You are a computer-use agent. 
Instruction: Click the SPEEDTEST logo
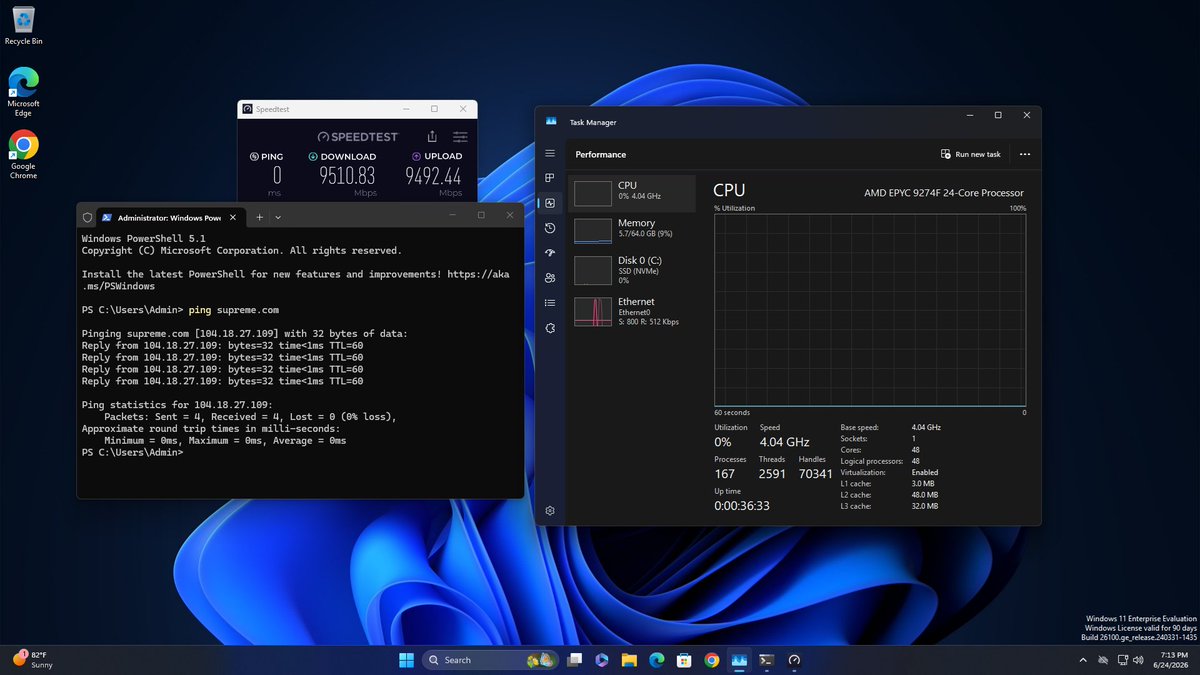pyautogui.click(x=357, y=137)
